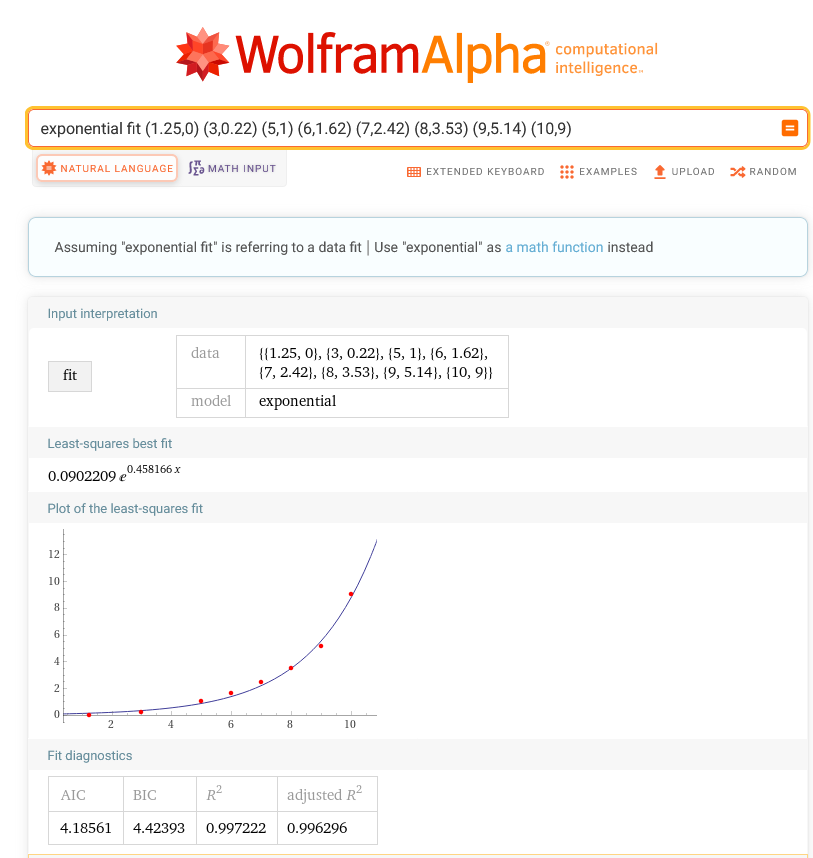This screenshot has height=858, width=813.
Task: Click the 'Input interpretation' heading
Action: (x=102, y=314)
